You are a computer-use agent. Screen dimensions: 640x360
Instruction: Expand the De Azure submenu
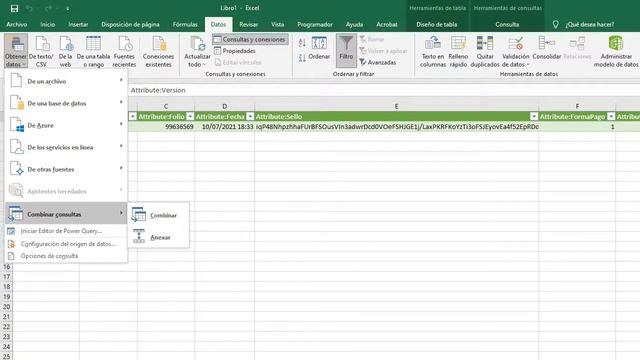tap(66, 125)
